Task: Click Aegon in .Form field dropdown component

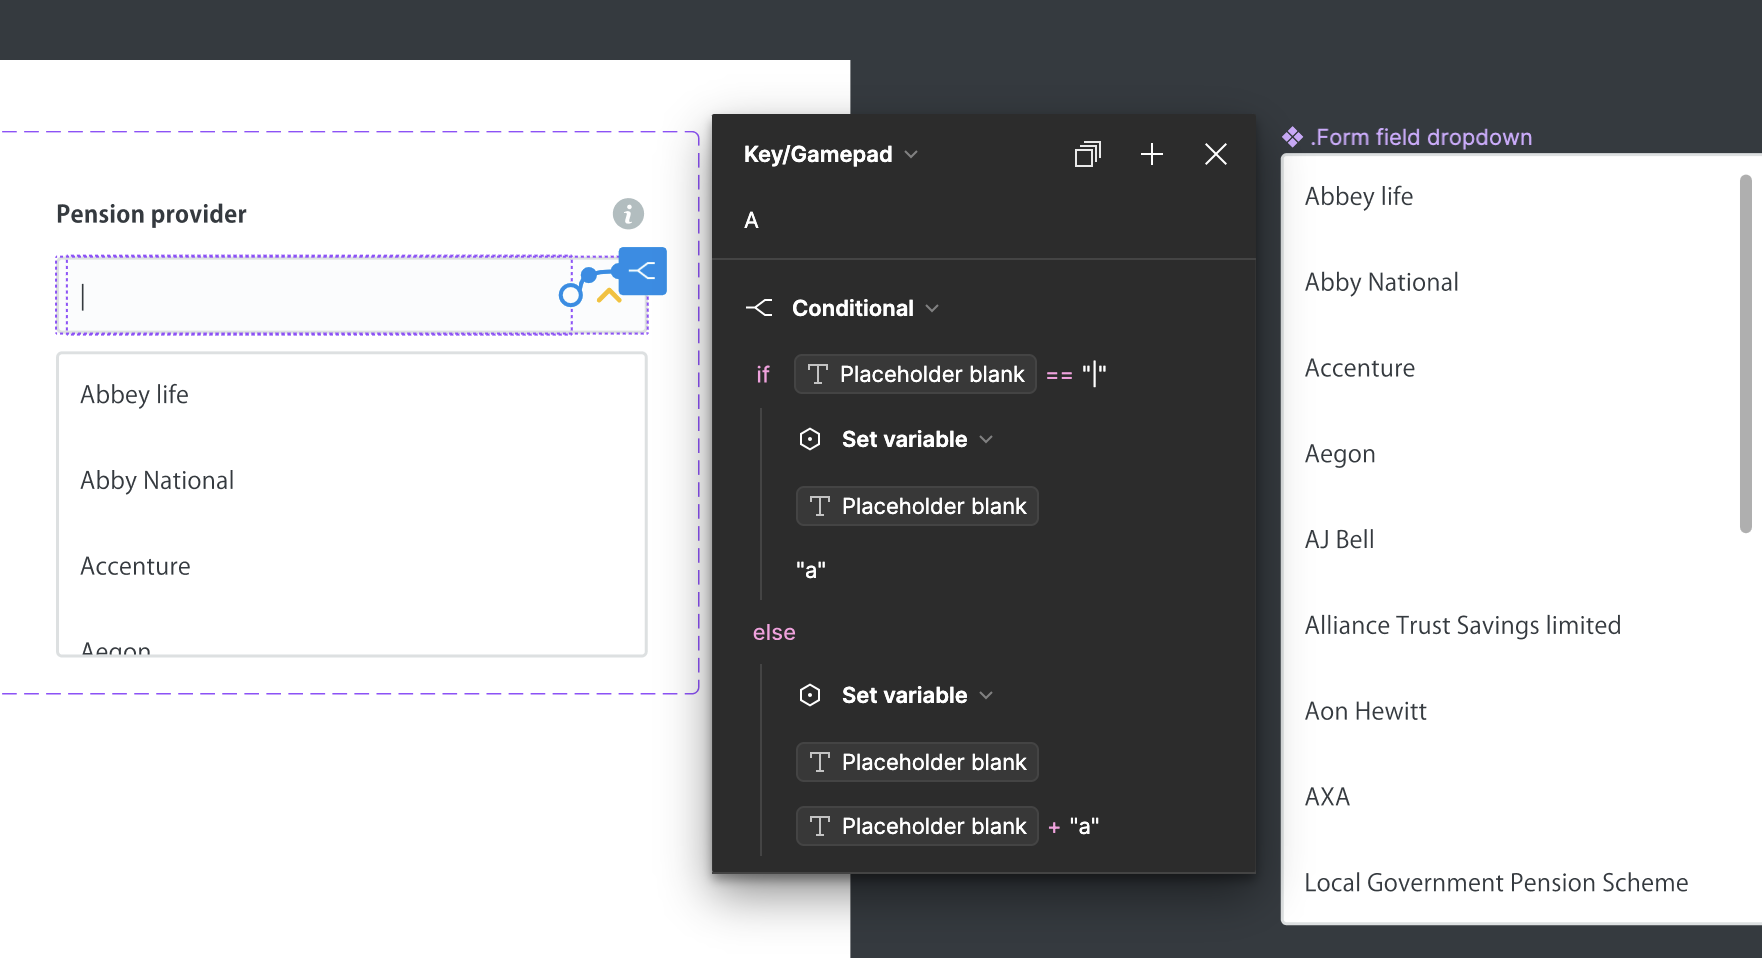Action: [1340, 454]
